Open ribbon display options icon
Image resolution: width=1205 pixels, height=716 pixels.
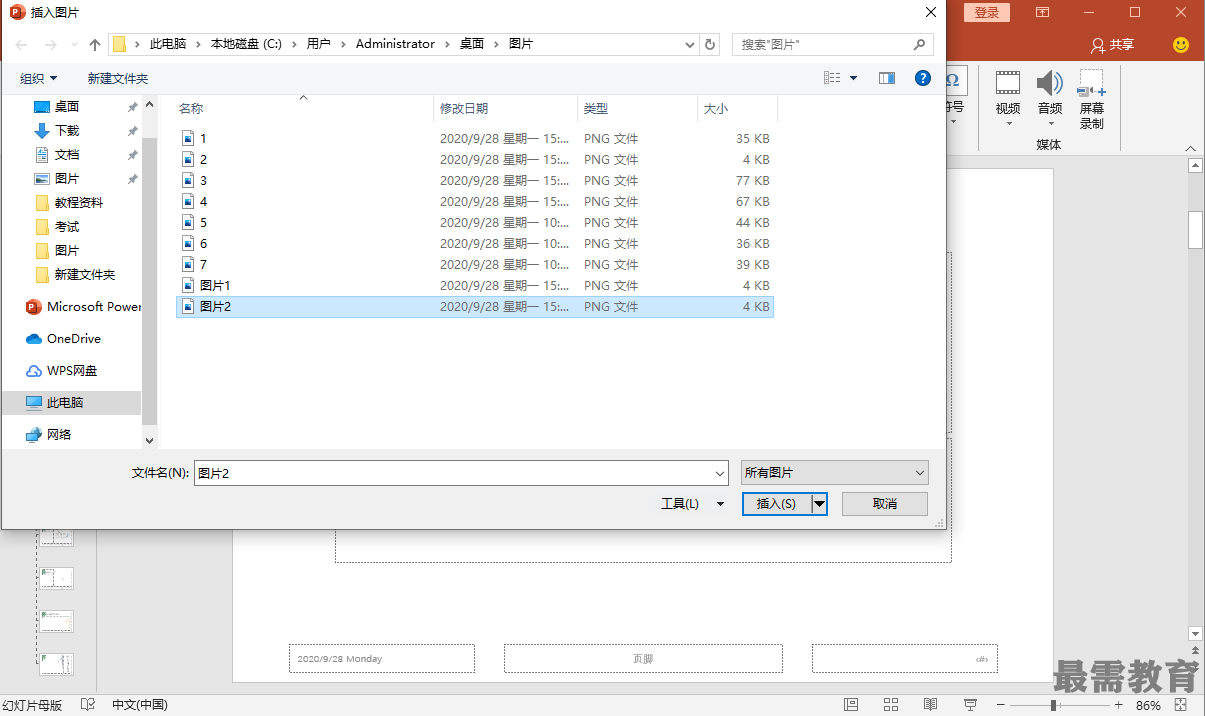coord(1043,12)
